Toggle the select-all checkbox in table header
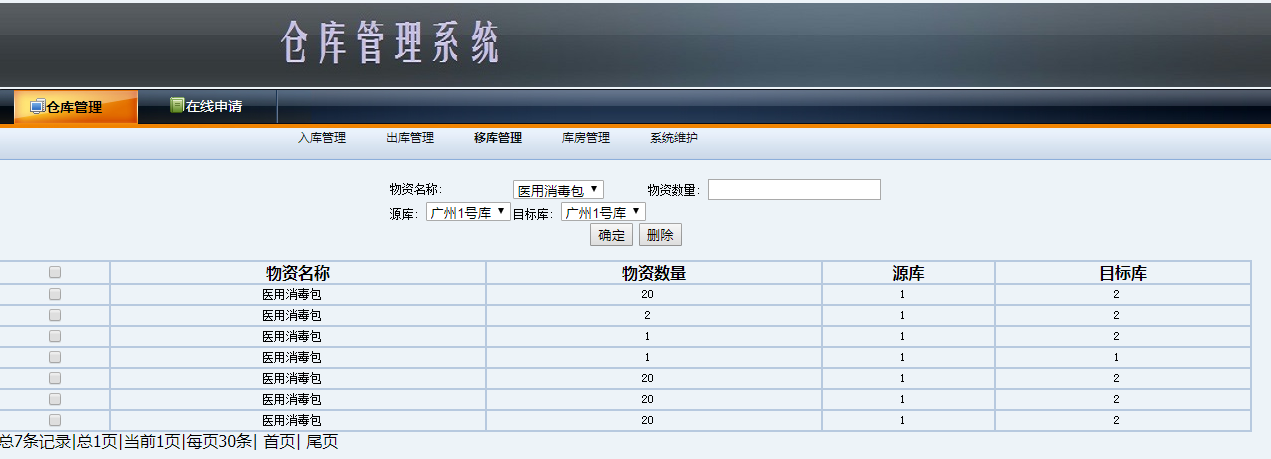The height and width of the screenshot is (459, 1271). click(55, 272)
